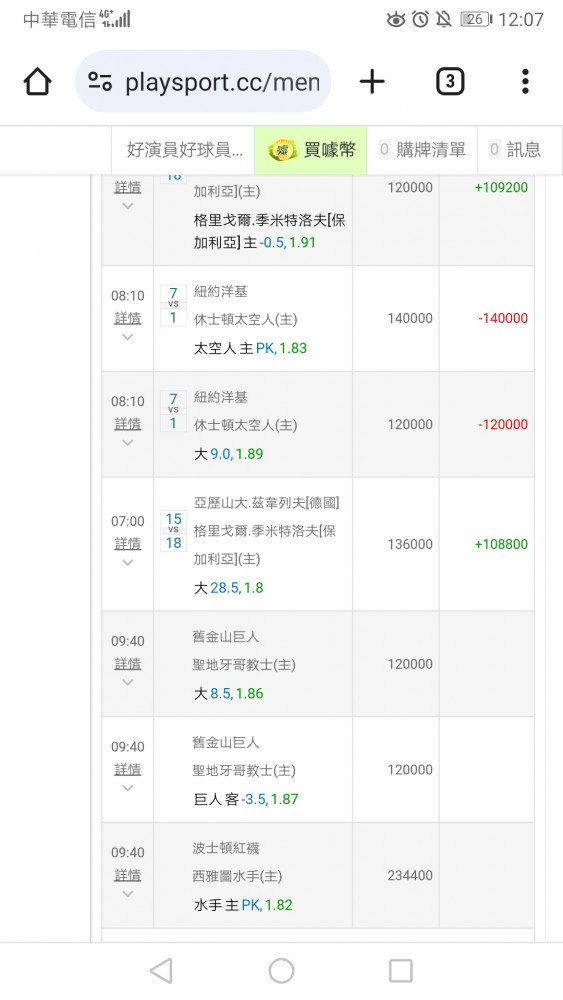
Task: Open 訊息 tab
Action: (x=516, y=150)
